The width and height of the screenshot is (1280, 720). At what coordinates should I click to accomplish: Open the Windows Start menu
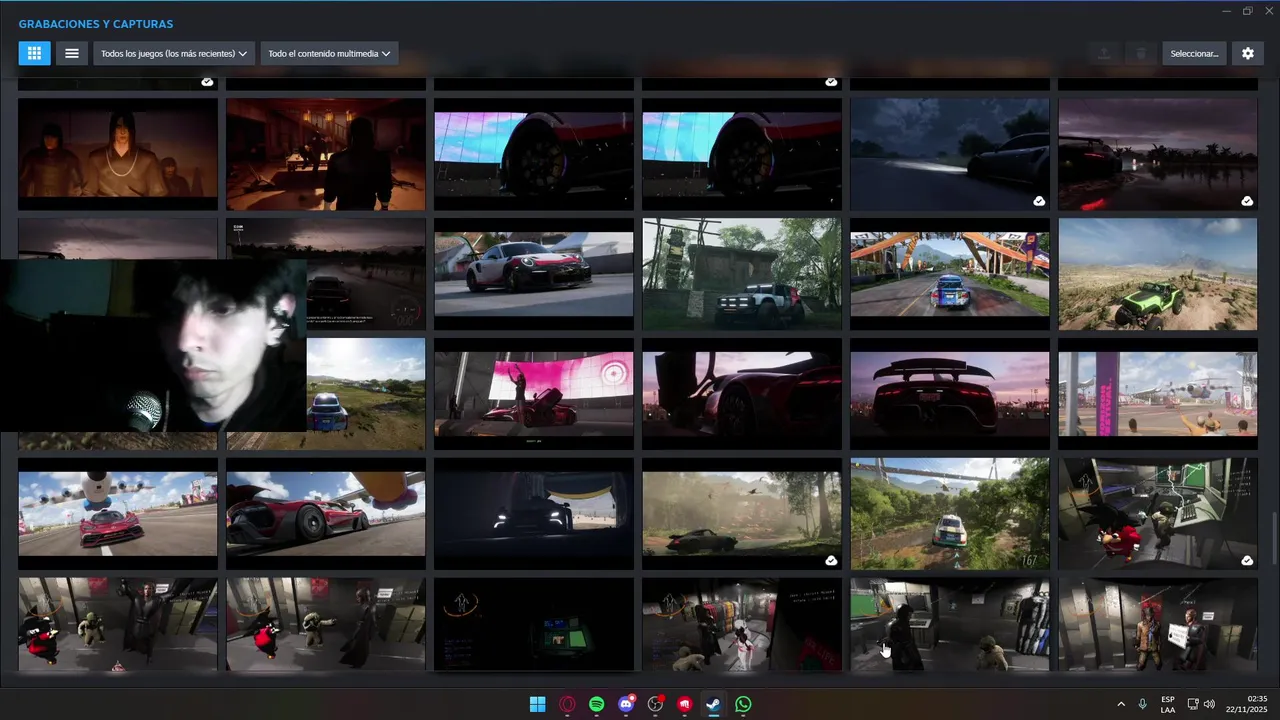pos(537,704)
